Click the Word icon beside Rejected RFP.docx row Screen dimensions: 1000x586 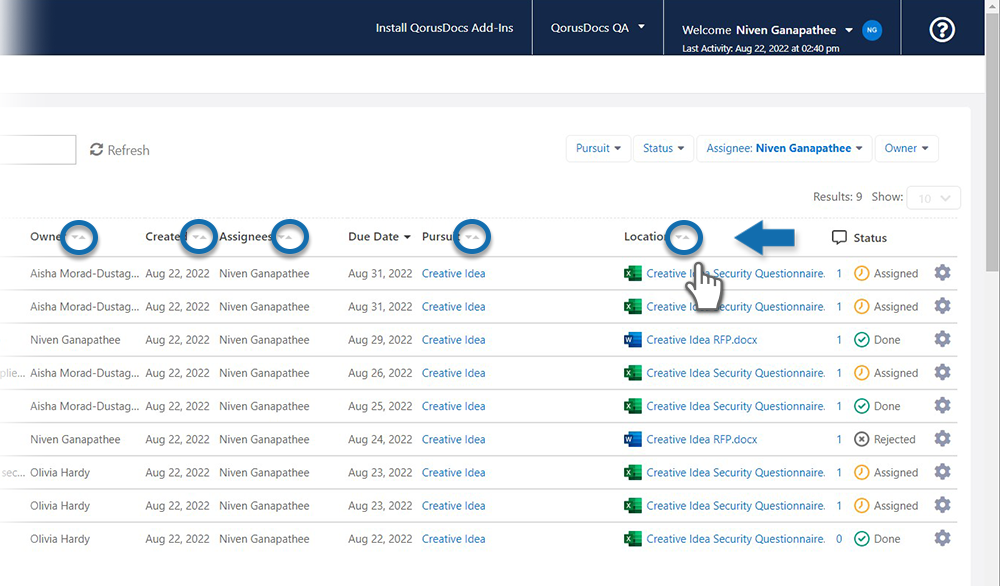pos(632,439)
